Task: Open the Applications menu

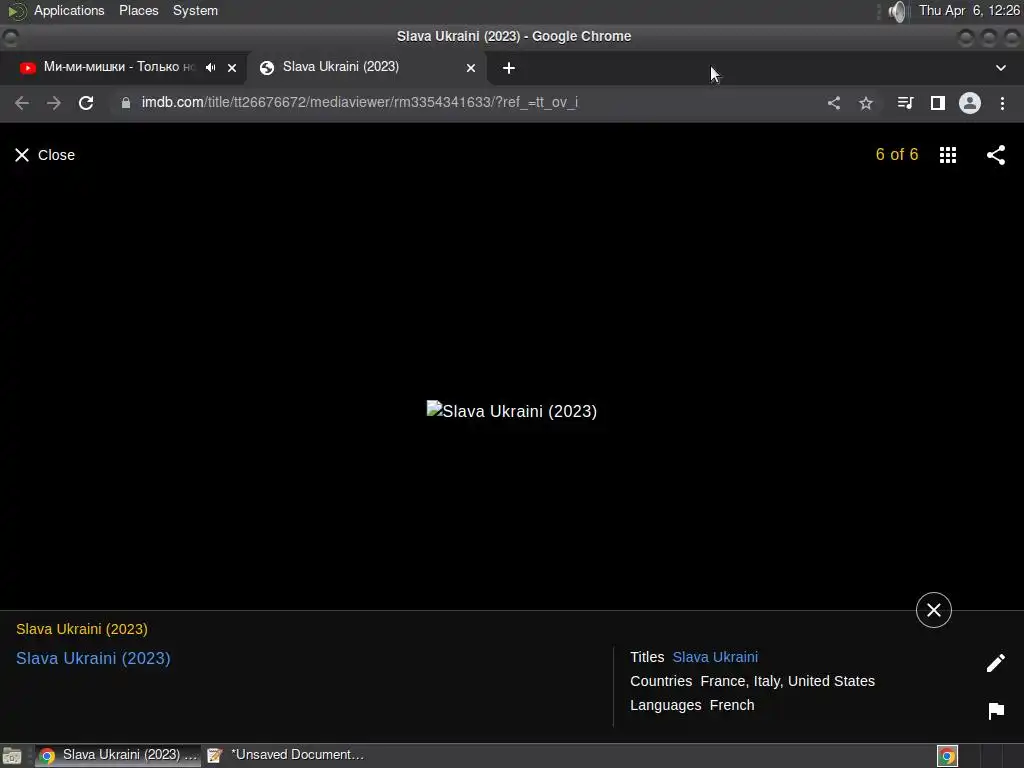Action: pos(69,10)
